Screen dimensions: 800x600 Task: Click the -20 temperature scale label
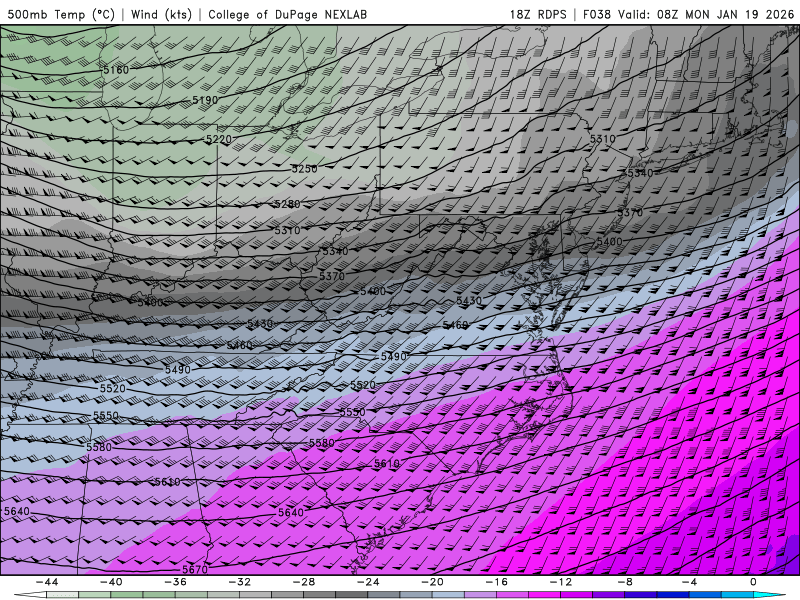[432, 582]
